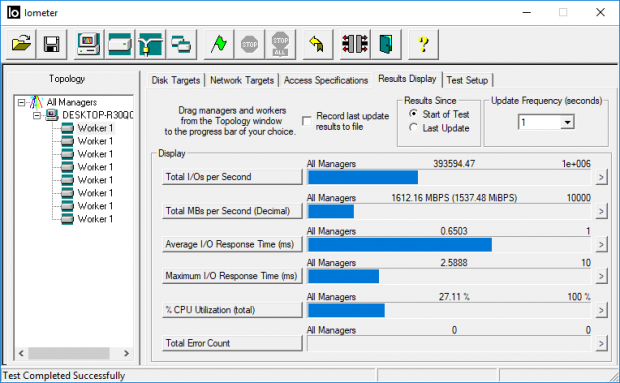This screenshot has width=620, height=383.
Task: Expand Total Error Count arrow
Action: tap(601, 343)
